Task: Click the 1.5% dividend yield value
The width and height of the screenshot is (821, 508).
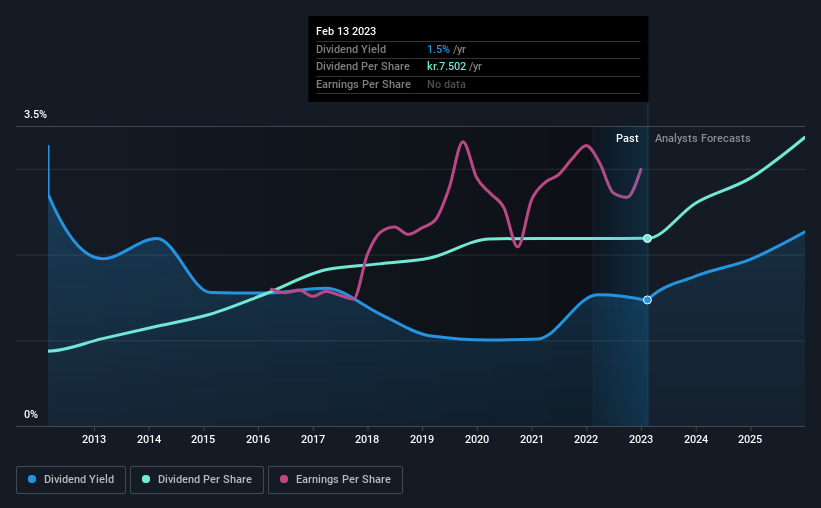Action: coord(438,49)
